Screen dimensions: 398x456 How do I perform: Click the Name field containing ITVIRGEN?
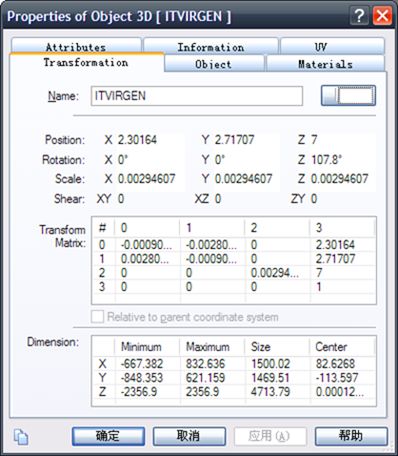197,96
